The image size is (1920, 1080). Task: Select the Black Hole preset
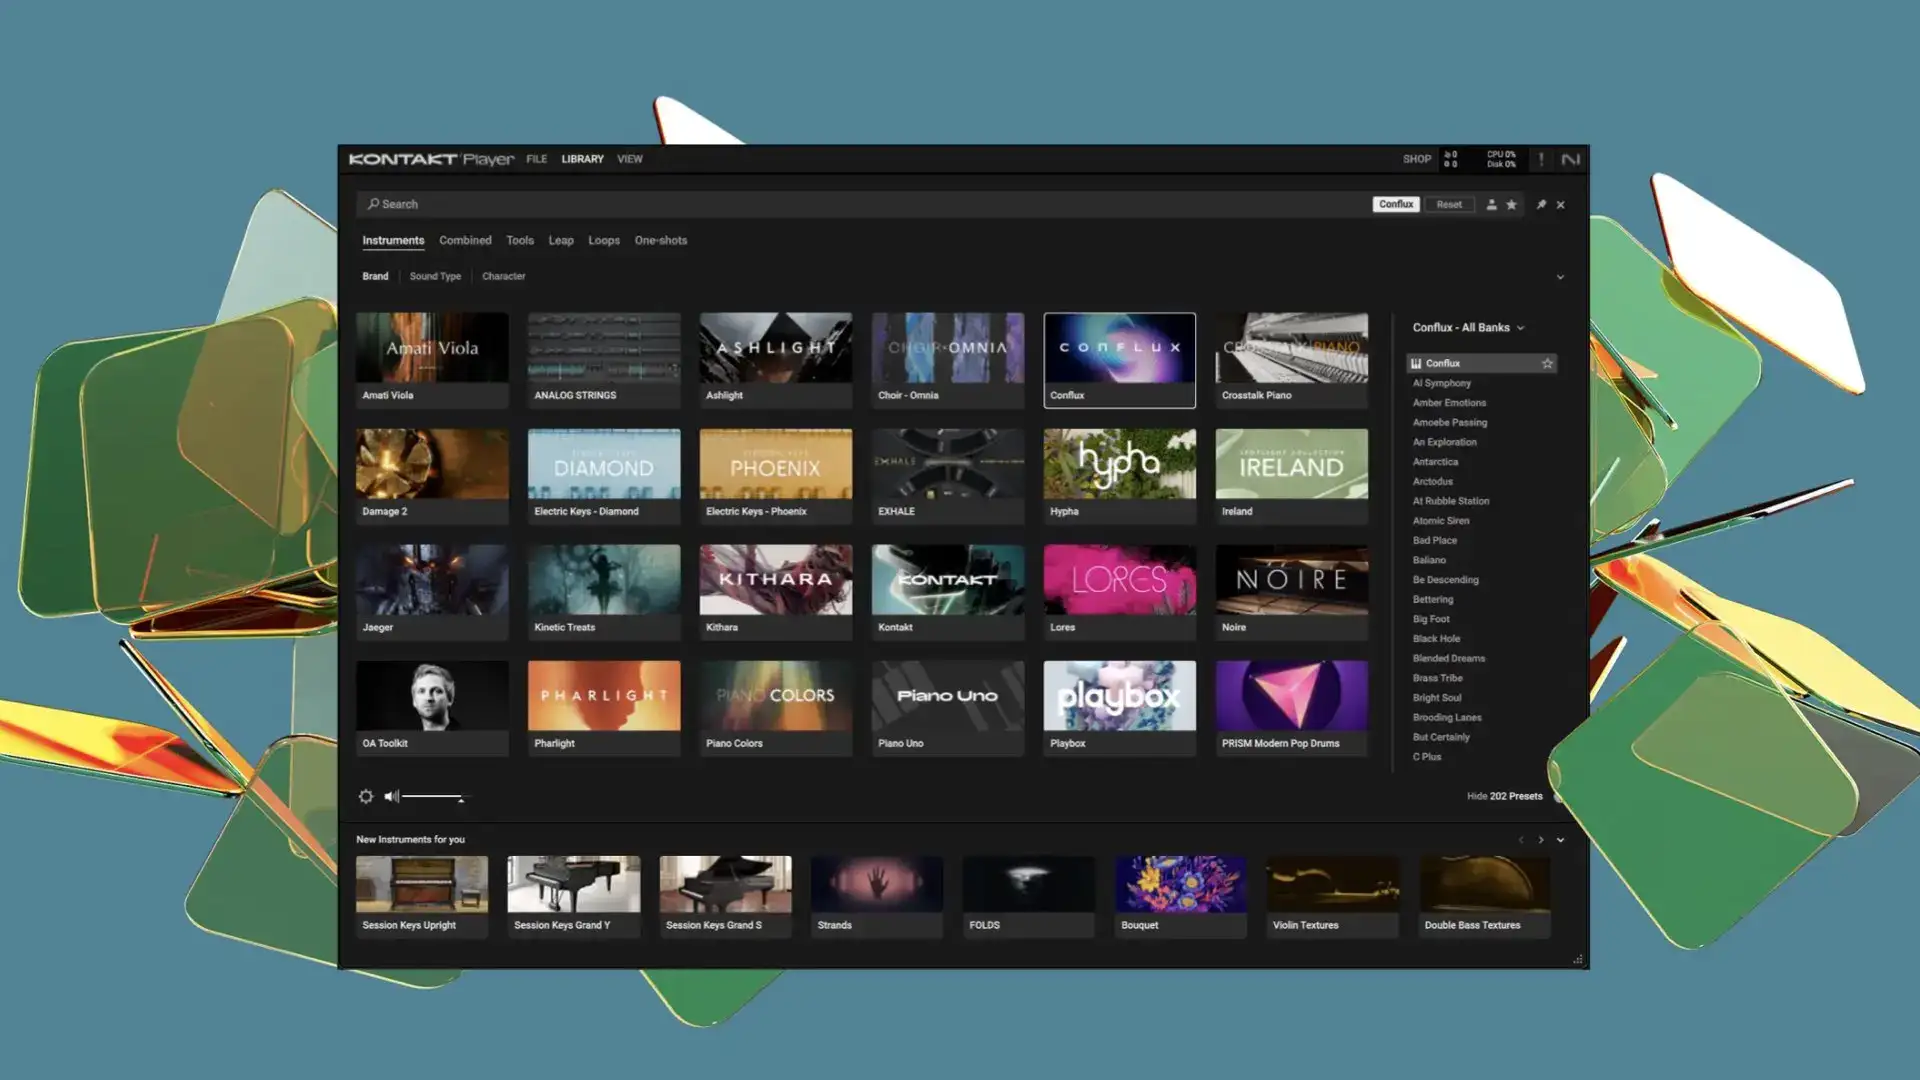point(1436,639)
